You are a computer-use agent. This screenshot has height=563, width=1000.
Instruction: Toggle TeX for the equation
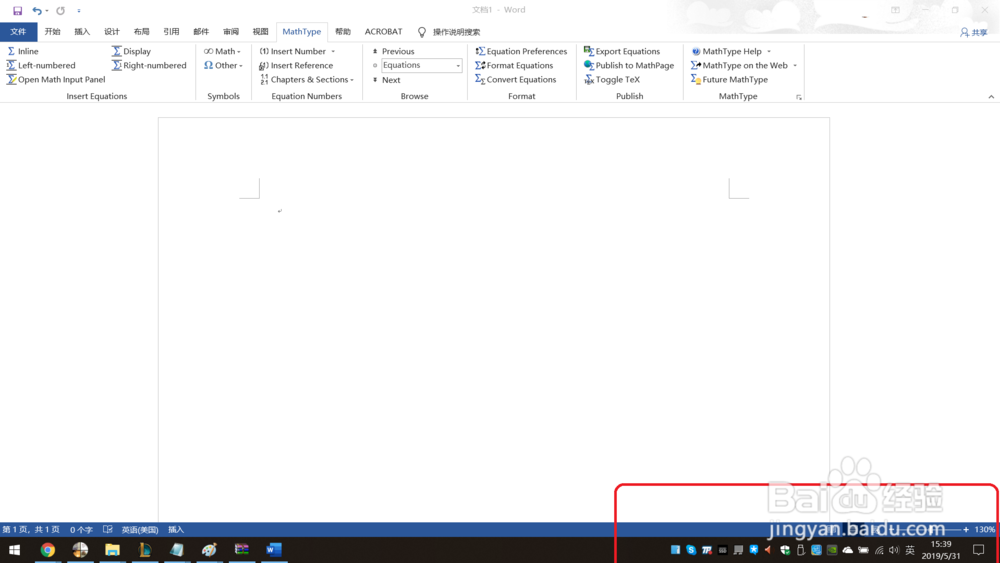click(612, 80)
